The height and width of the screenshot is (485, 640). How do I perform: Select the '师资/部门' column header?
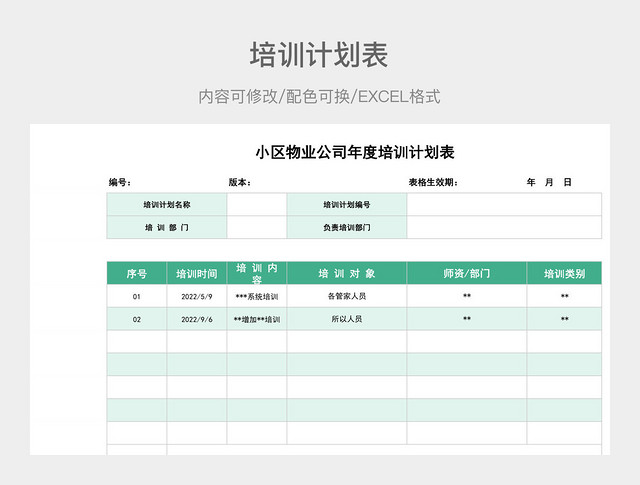pos(467,273)
